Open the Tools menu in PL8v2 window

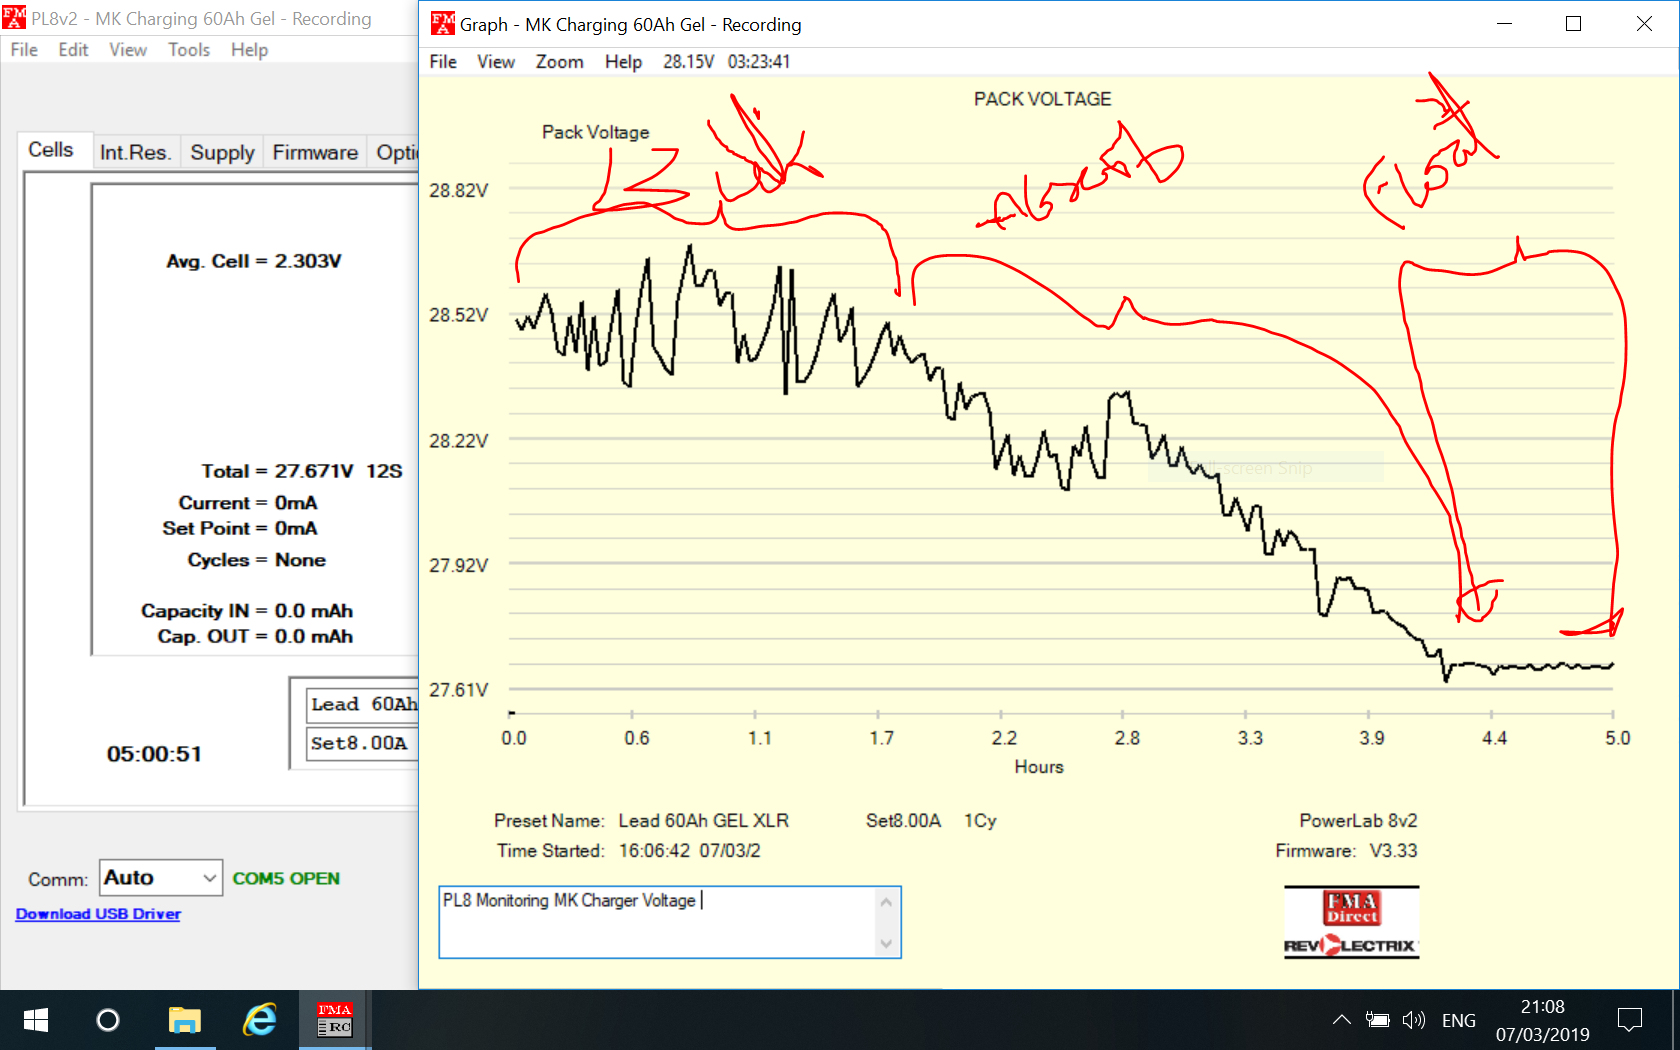tap(188, 50)
